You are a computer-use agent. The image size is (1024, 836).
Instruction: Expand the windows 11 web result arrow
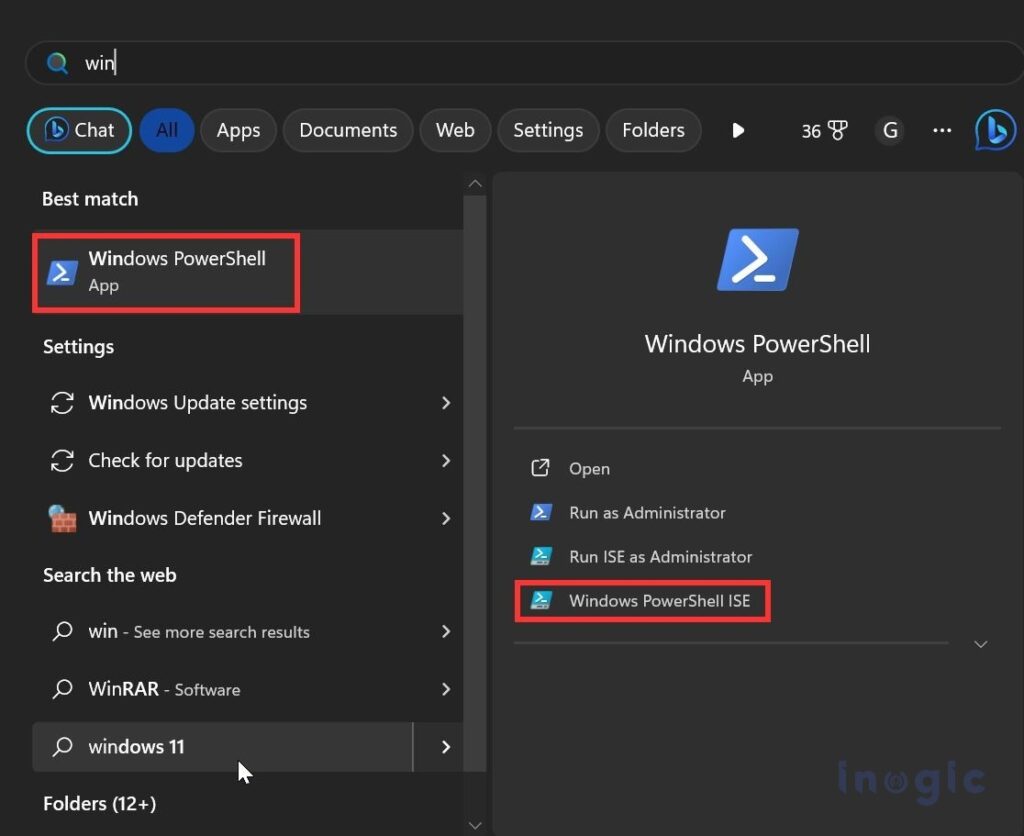click(446, 747)
